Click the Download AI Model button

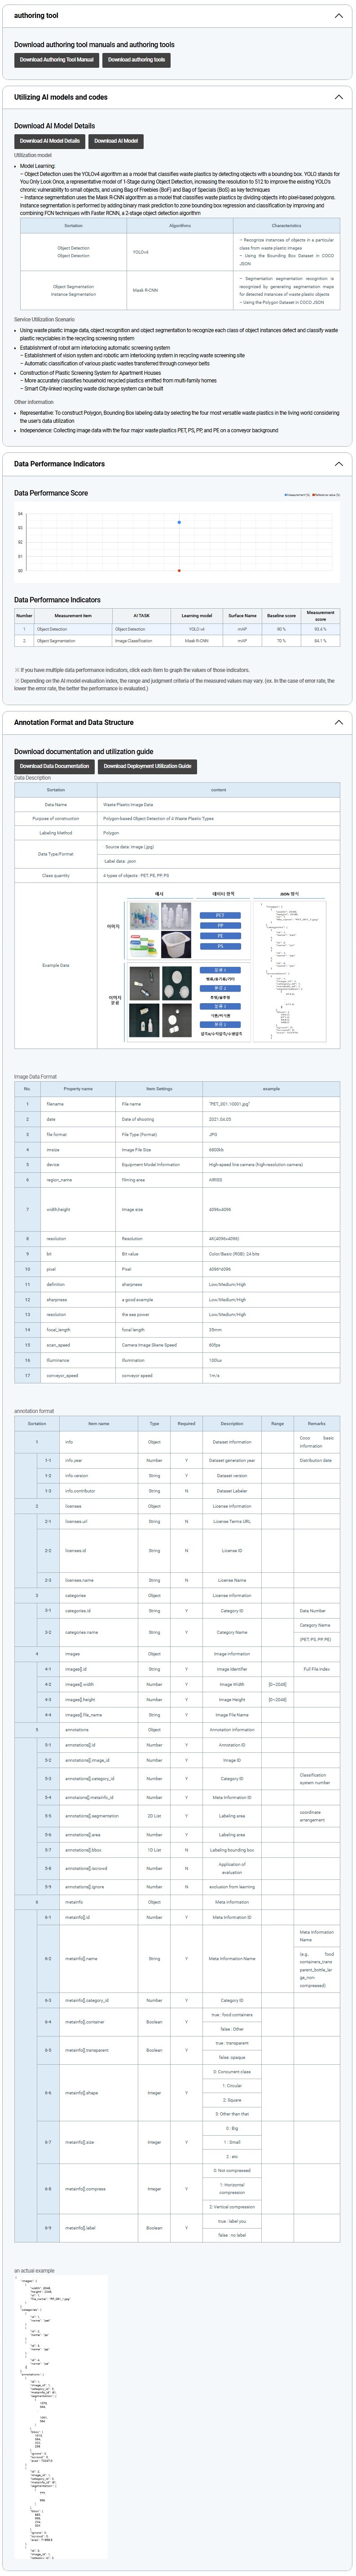(x=116, y=141)
